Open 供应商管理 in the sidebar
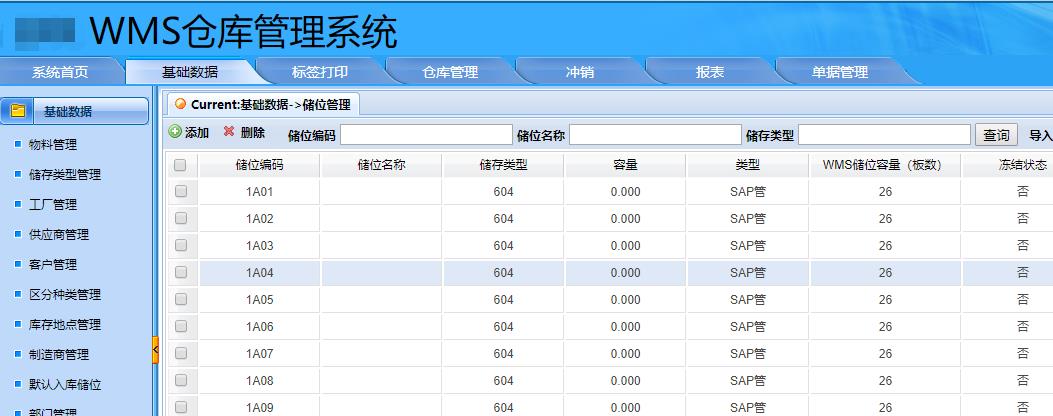 (x=59, y=235)
